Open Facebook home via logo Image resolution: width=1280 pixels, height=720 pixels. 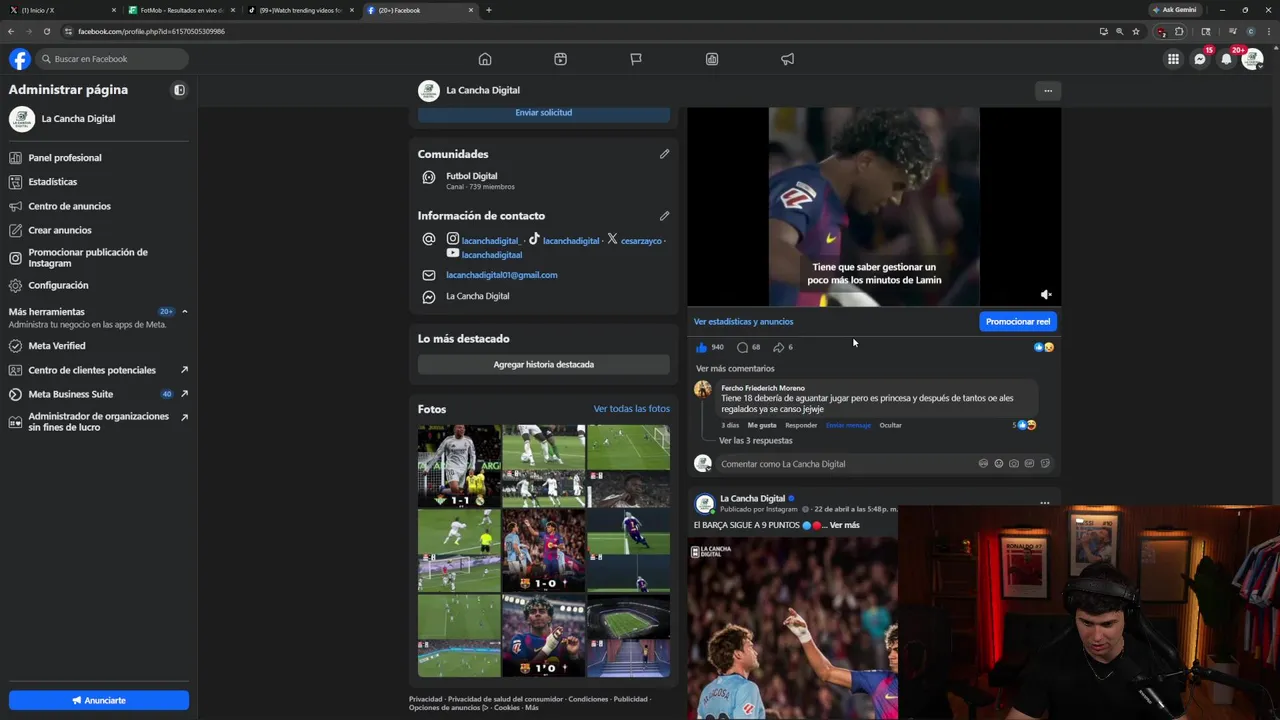coord(19,59)
